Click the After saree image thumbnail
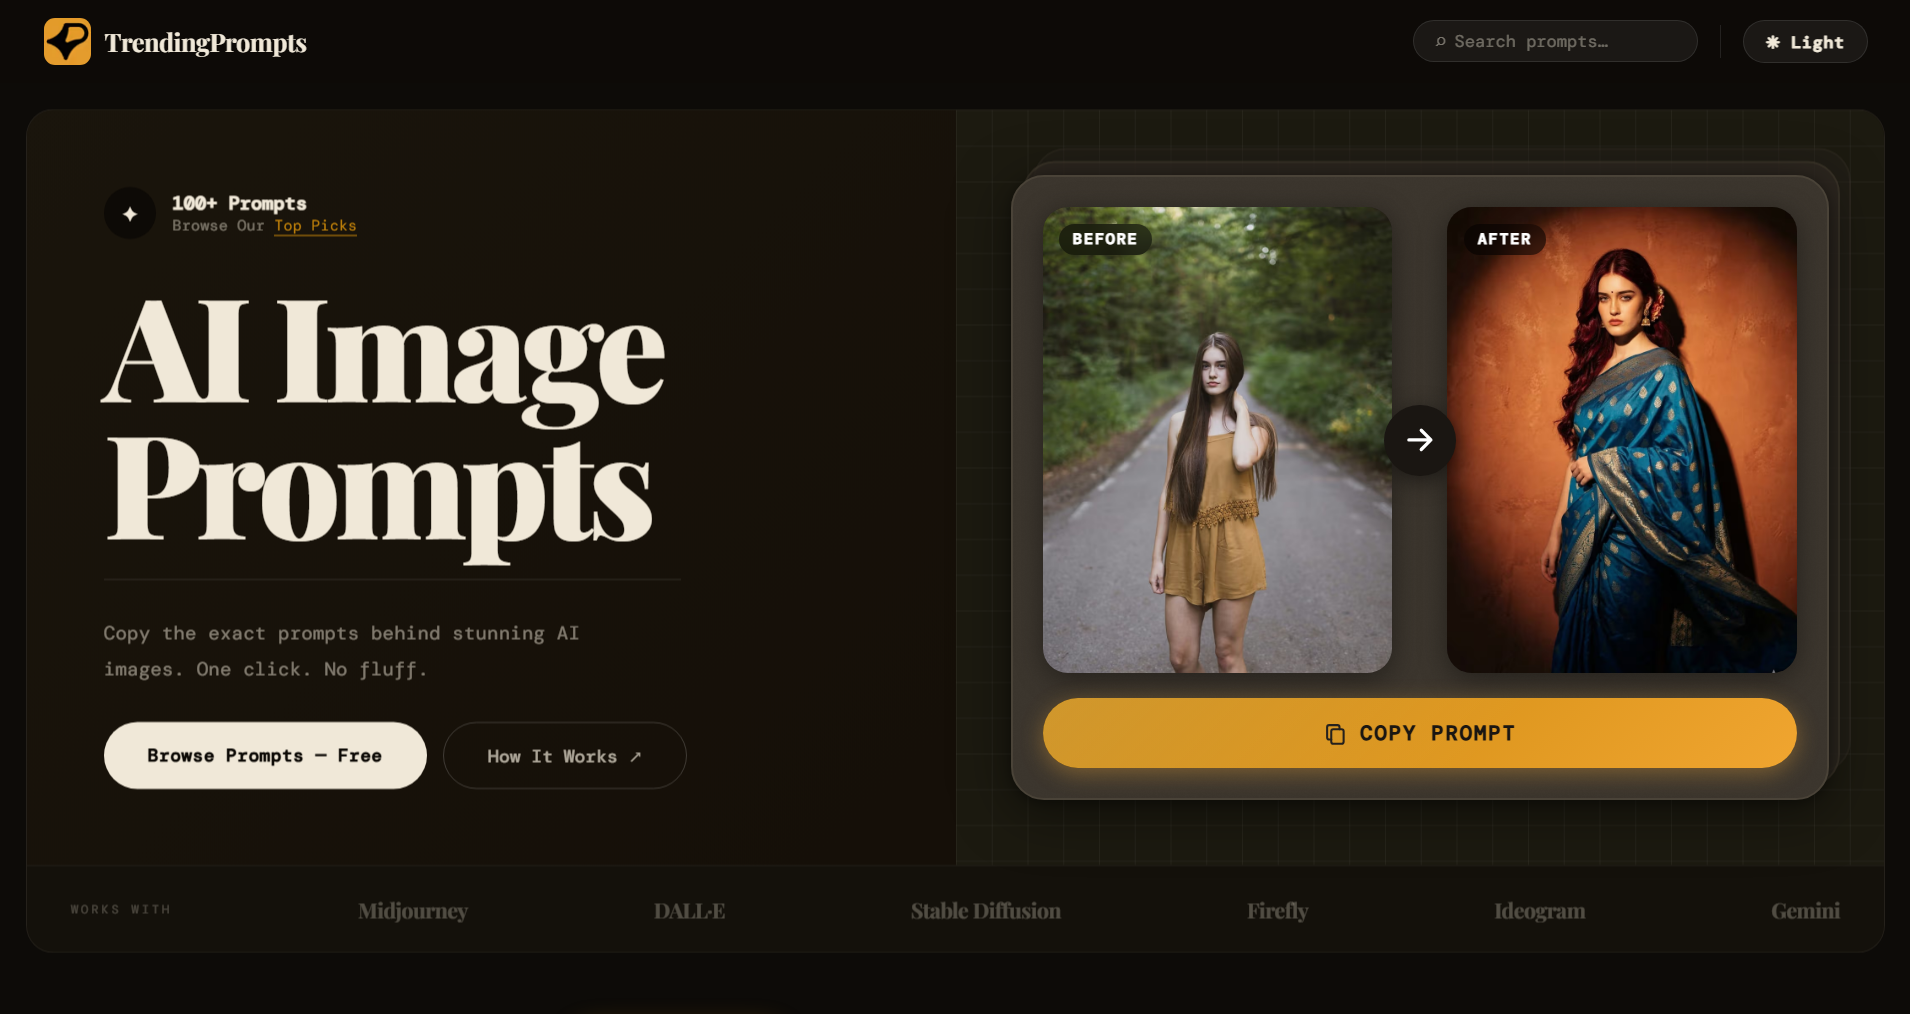Screen dimensions: 1910x1014 1621,440
